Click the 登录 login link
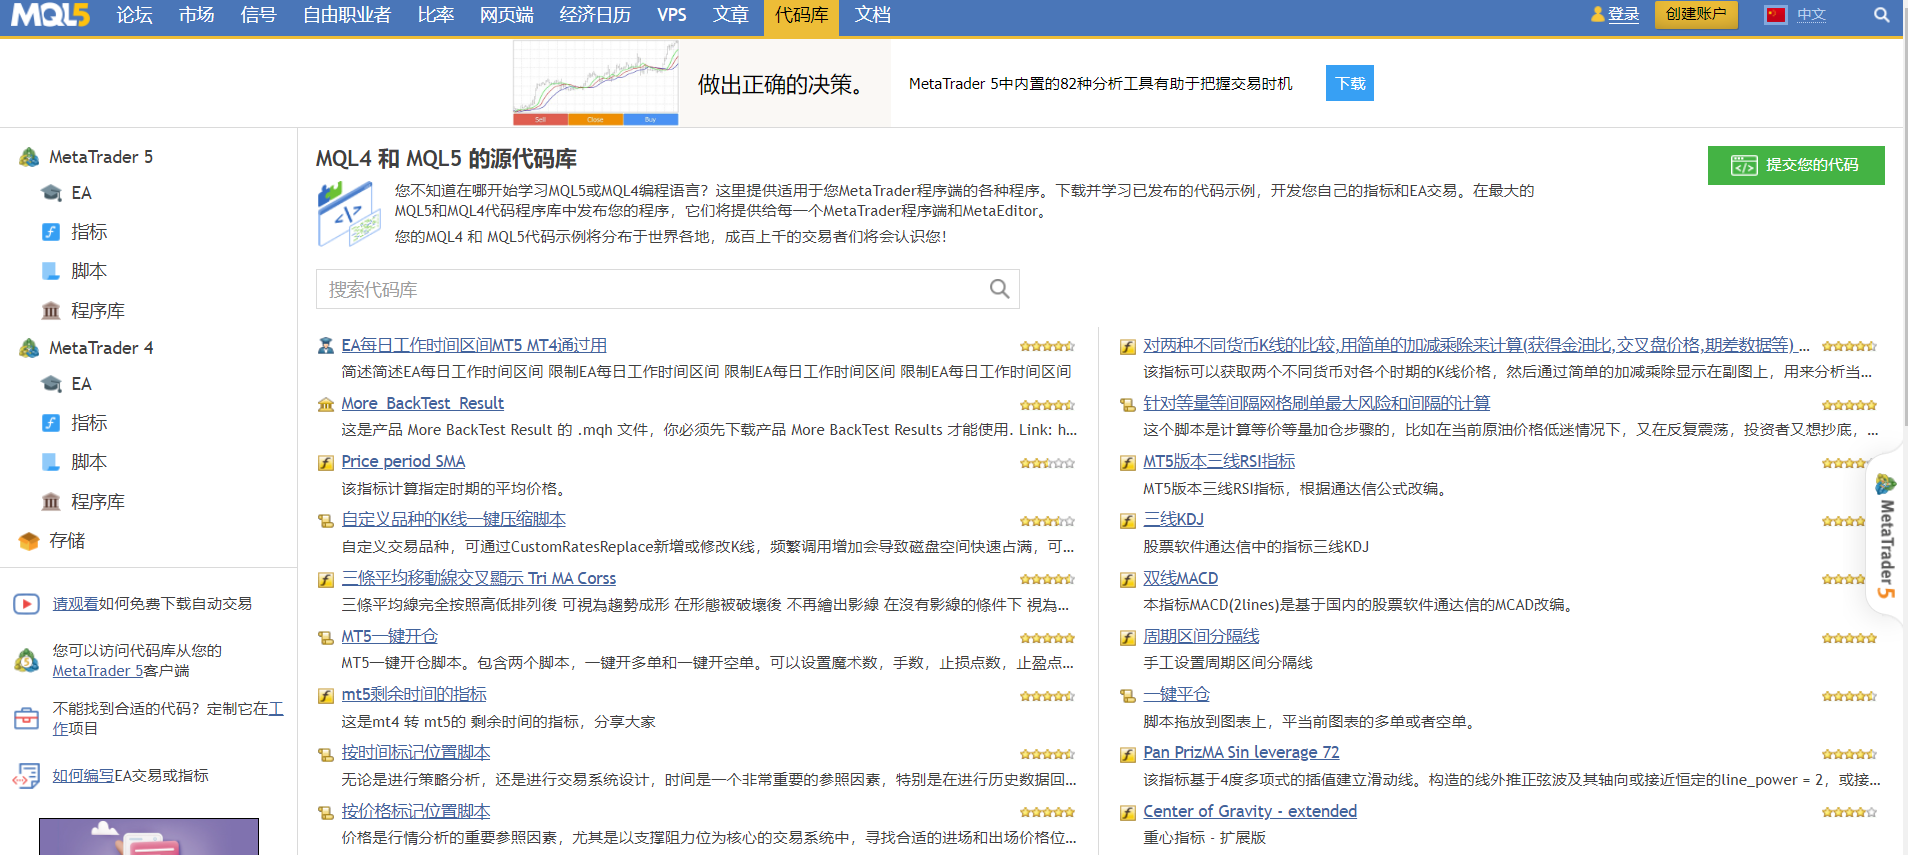Image resolution: width=1908 pixels, height=855 pixels. 1623,15
